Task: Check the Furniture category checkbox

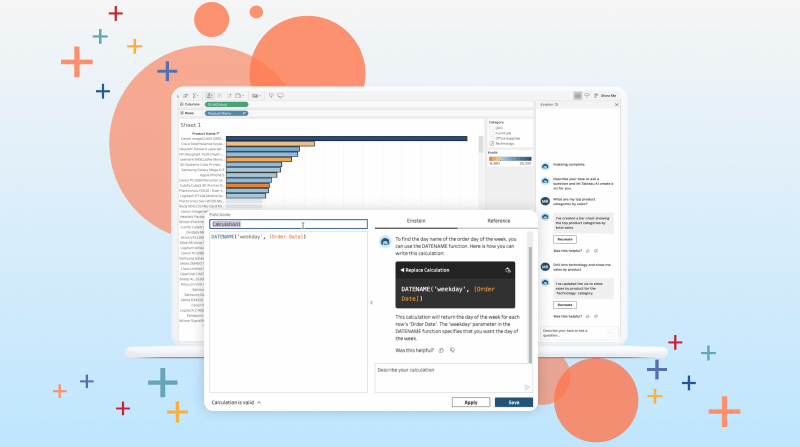Action: click(491, 133)
